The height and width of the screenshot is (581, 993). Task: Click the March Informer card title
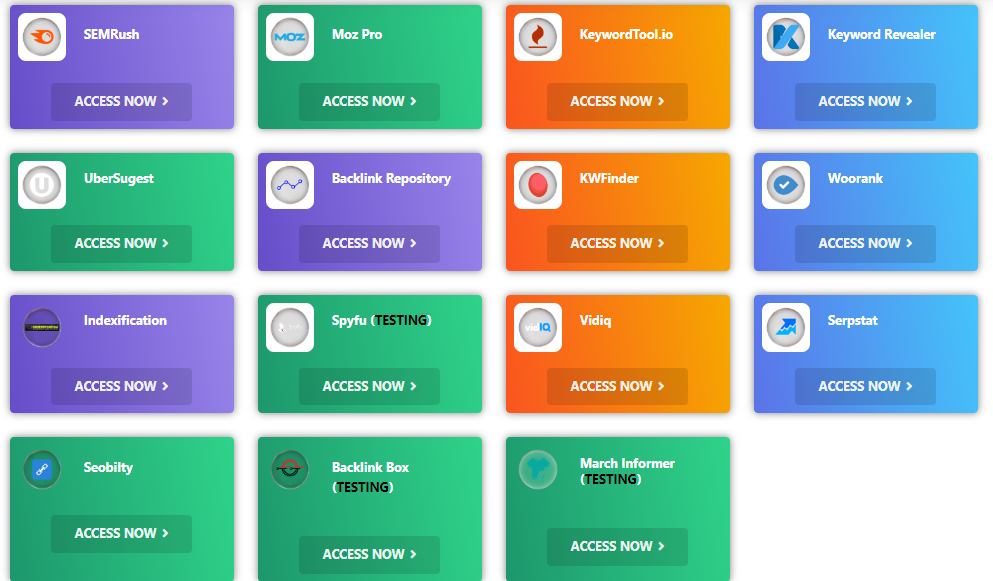point(627,463)
